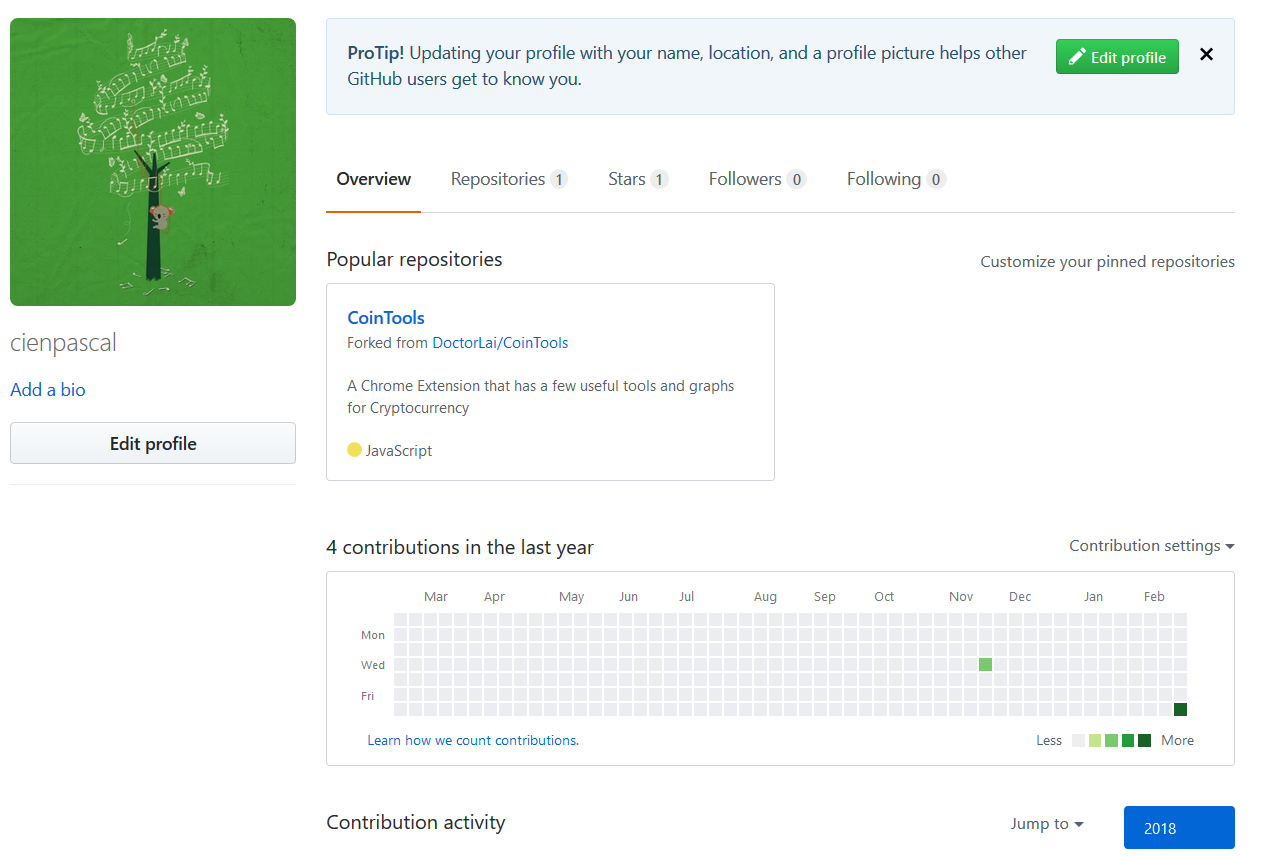Click the lightest green legend swatch
The height and width of the screenshot is (856, 1274).
click(x=1095, y=741)
